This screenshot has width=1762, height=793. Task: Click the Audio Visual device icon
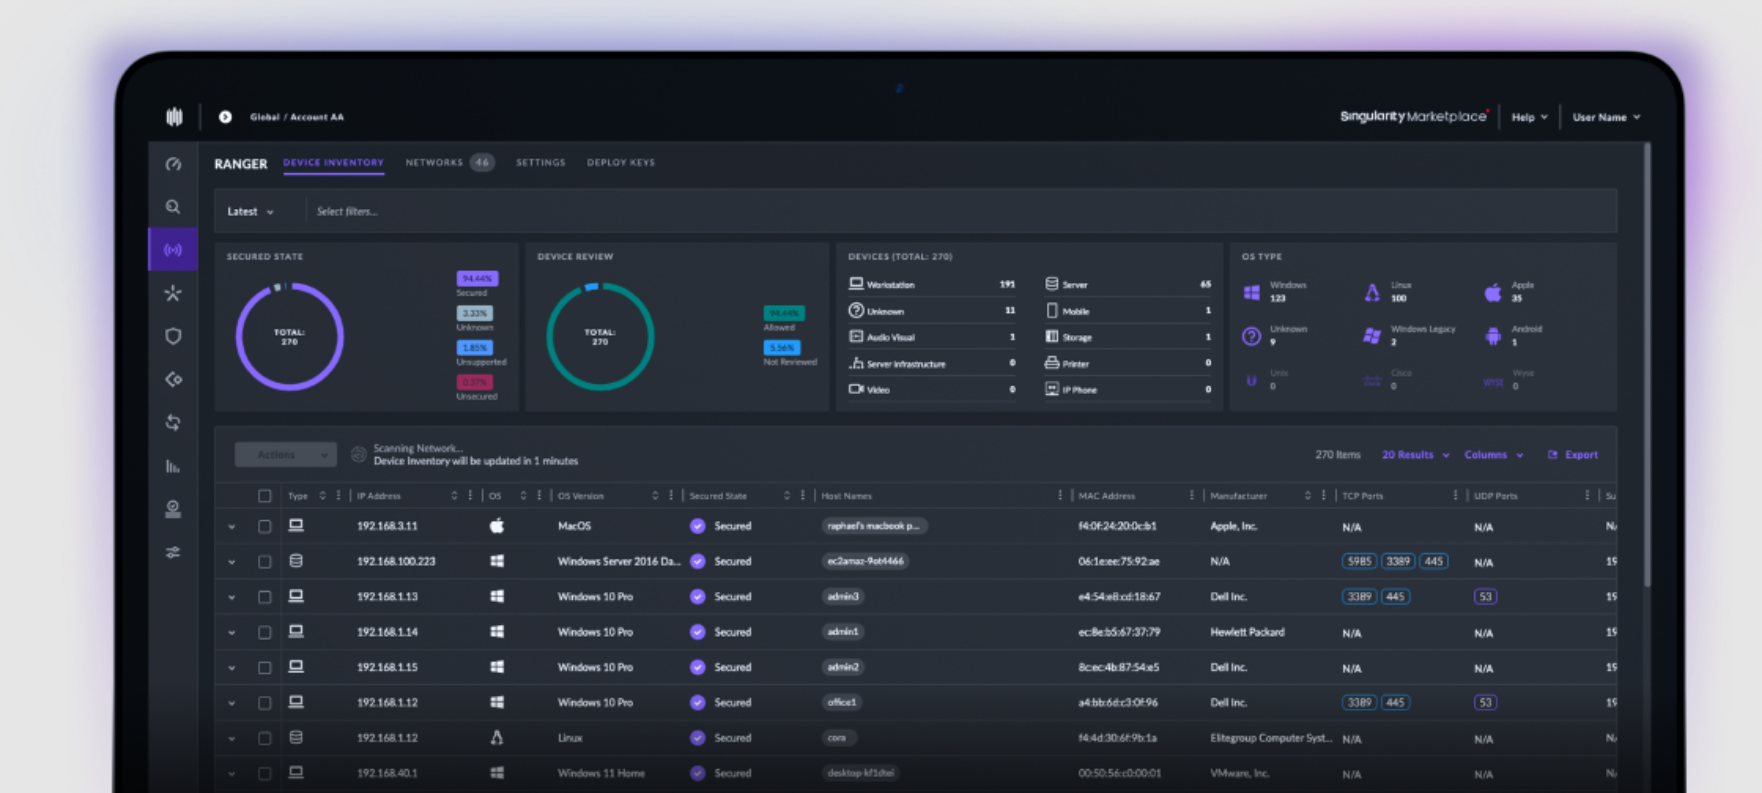(x=856, y=337)
